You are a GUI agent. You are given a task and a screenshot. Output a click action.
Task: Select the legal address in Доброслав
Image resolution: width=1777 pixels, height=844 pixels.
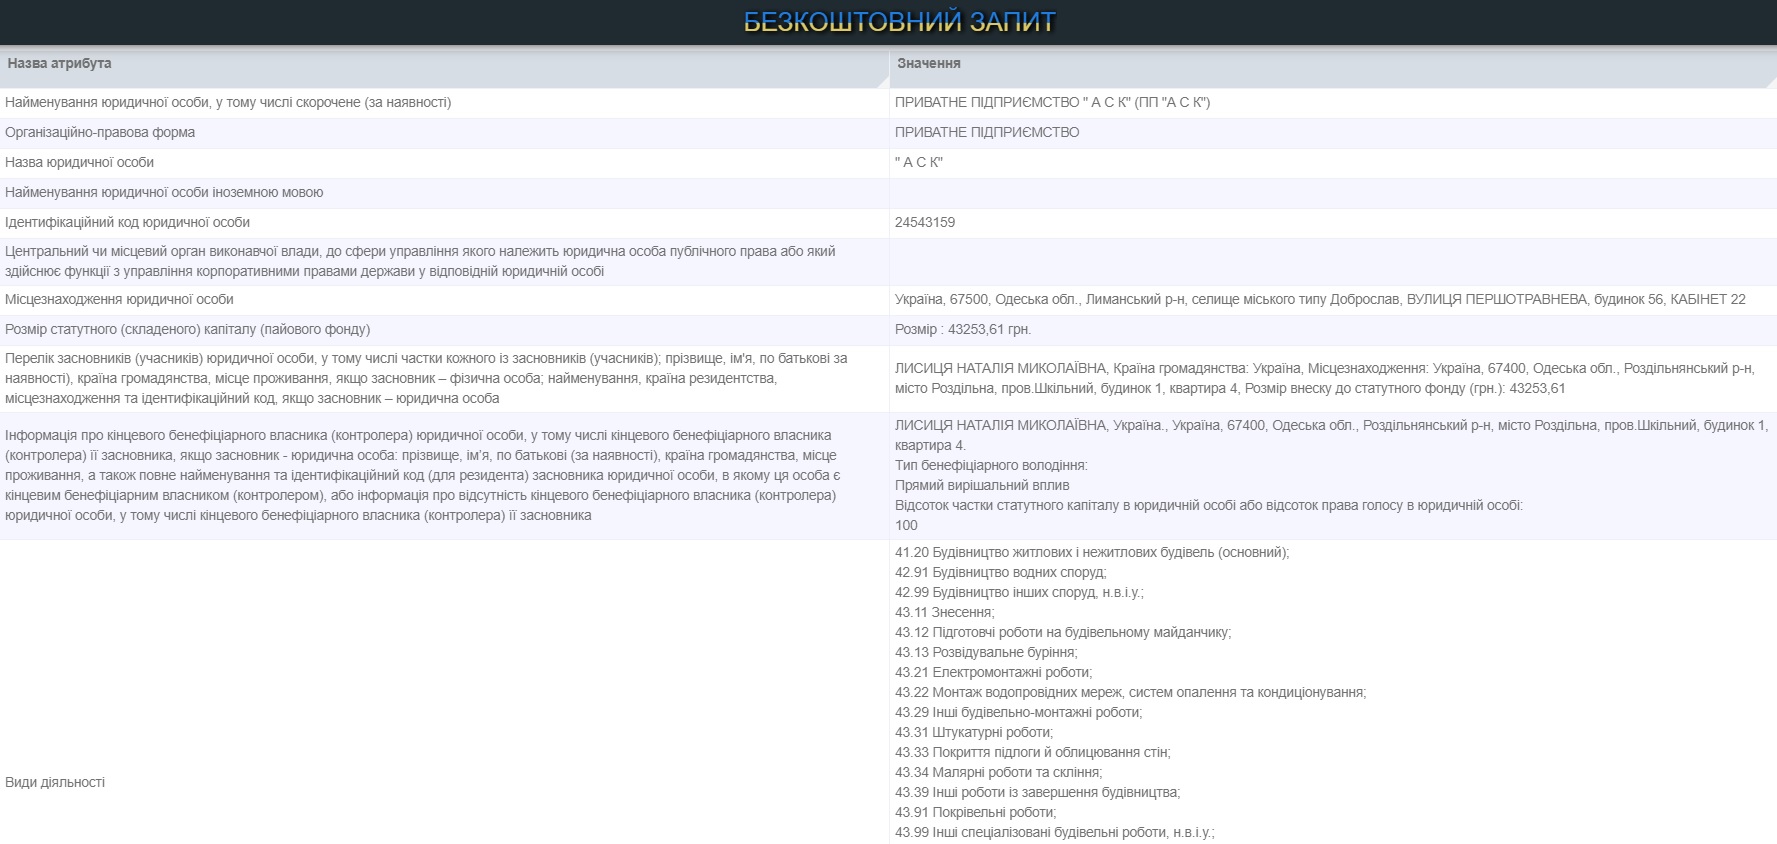tap(1320, 299)
